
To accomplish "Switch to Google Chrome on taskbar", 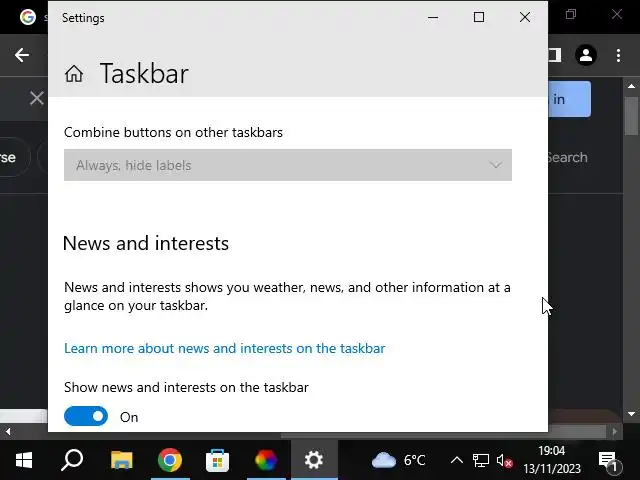I will 170,460.
